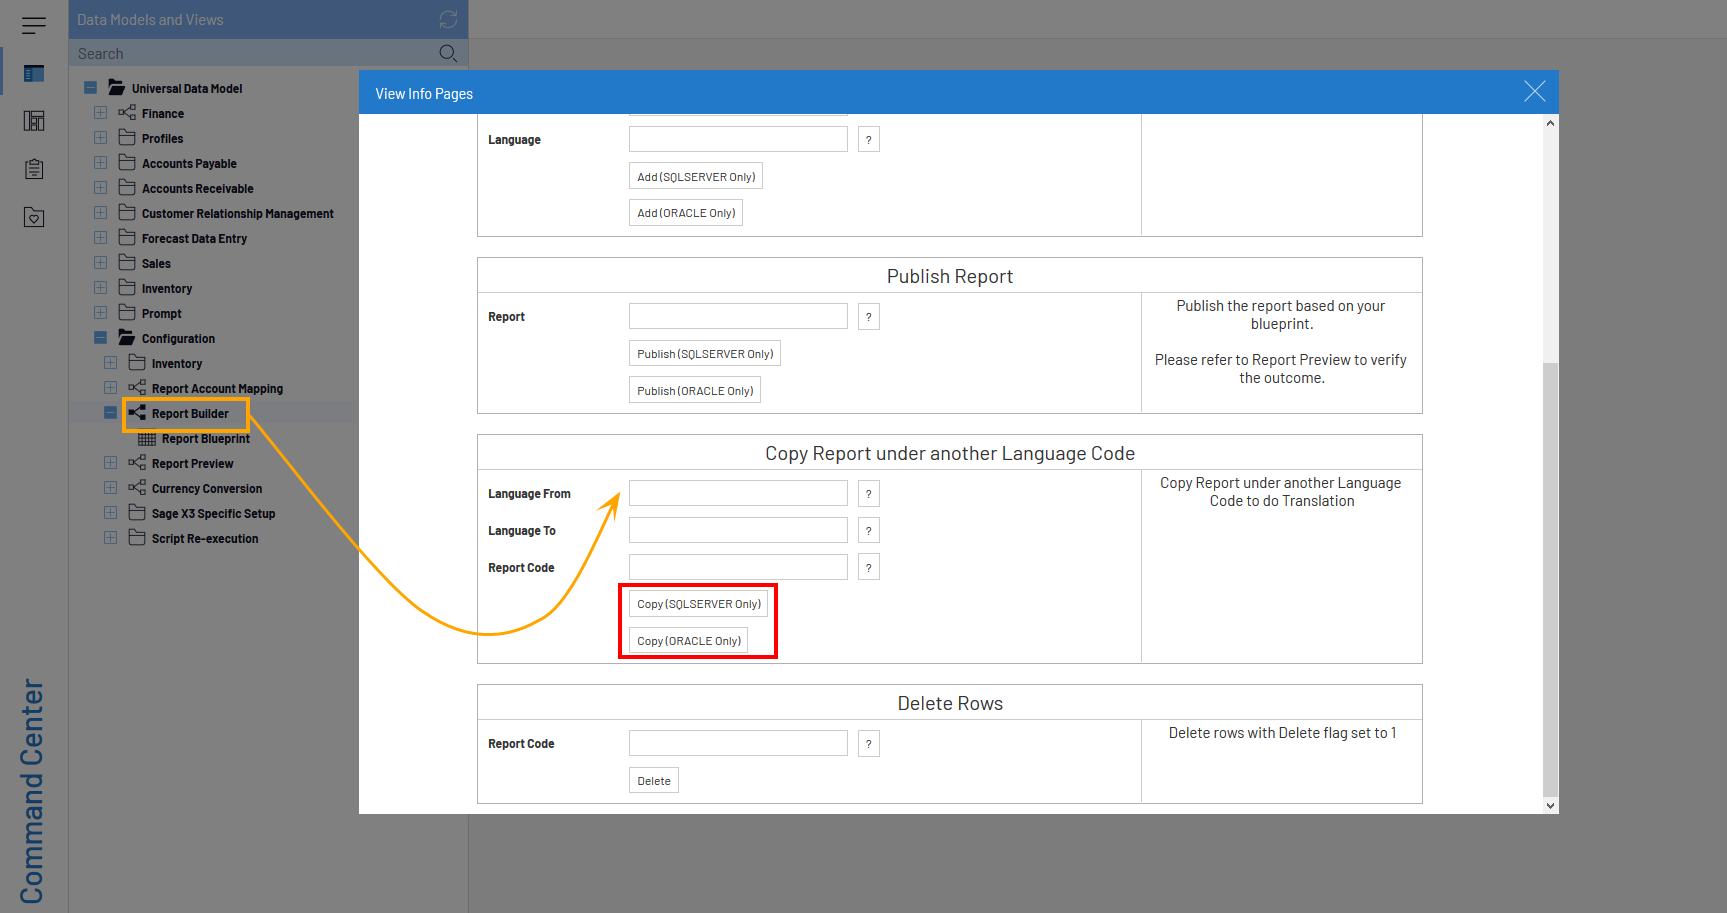The width and height of the screenshot is (1727, 913).
Task: Click help icon for Delete Rows Report Code
Action: 868,744
